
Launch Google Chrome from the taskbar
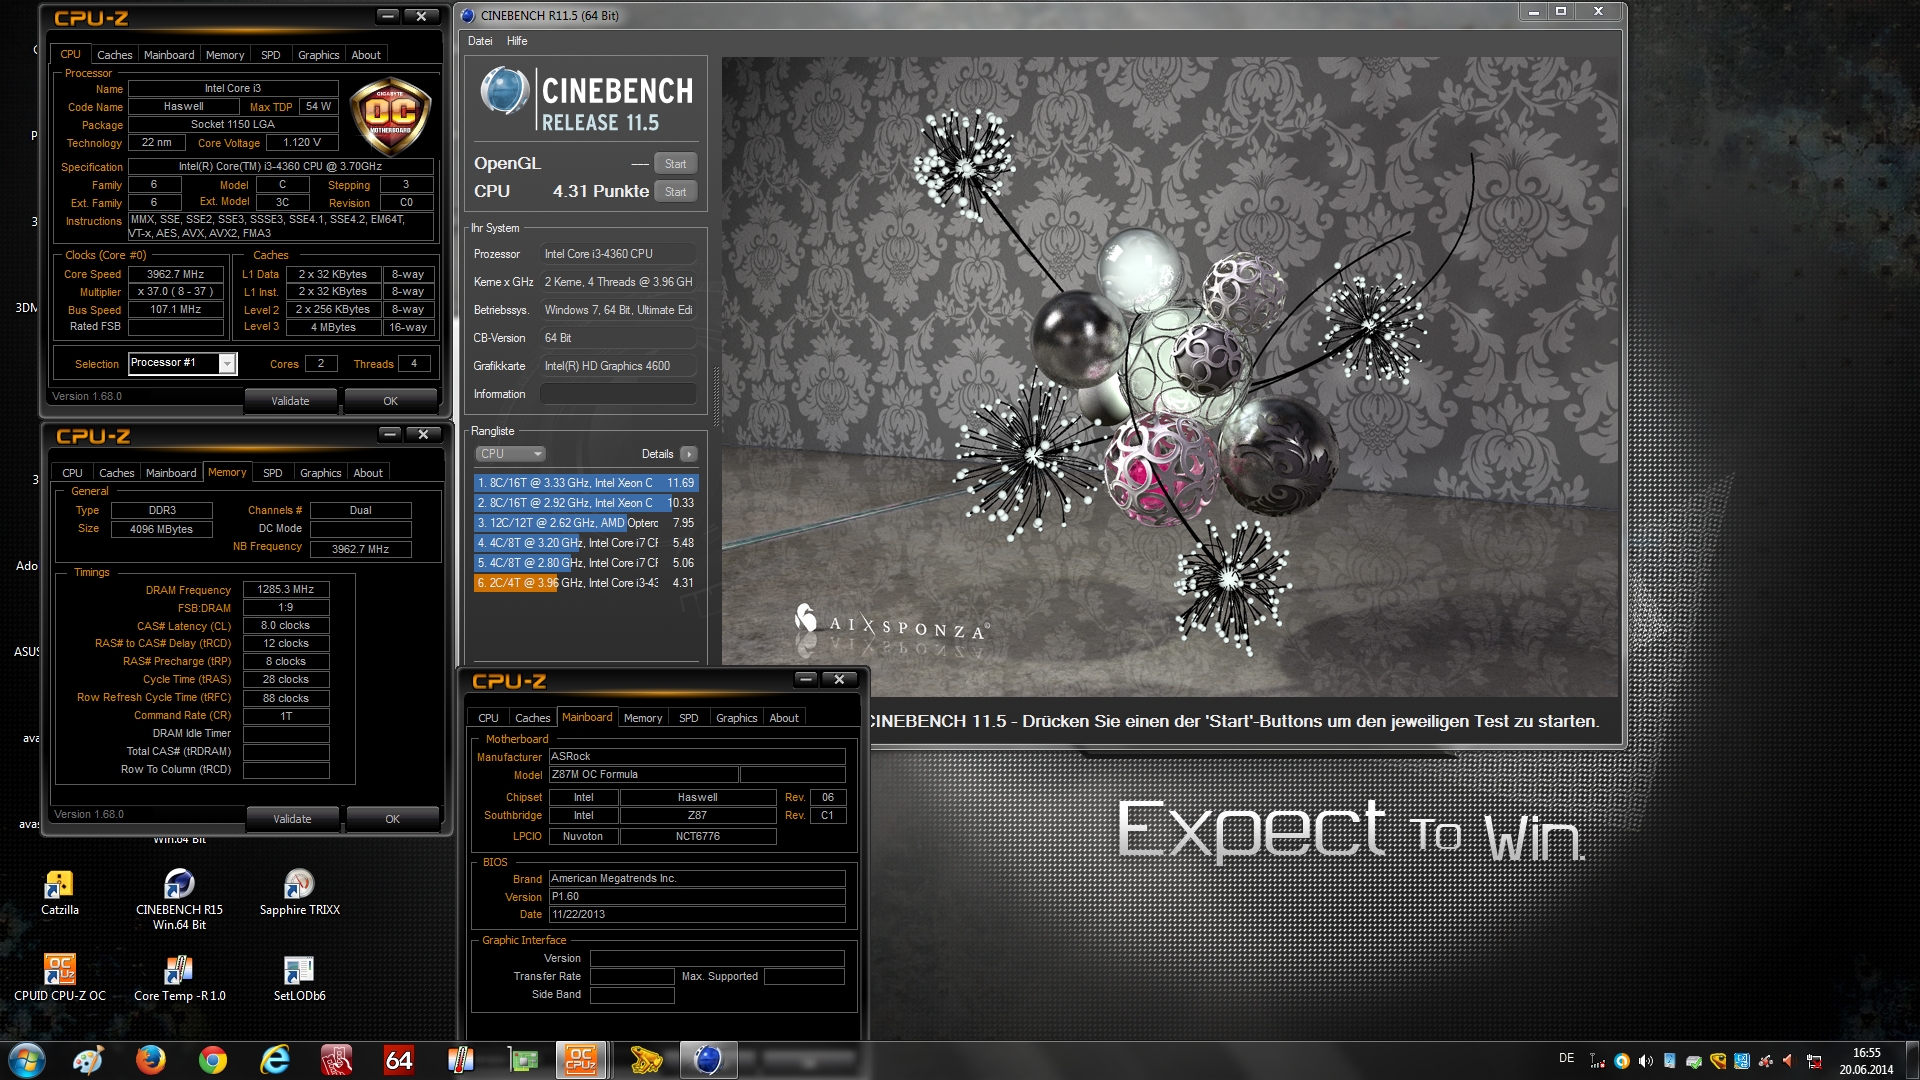click(x=212, y=1060)
